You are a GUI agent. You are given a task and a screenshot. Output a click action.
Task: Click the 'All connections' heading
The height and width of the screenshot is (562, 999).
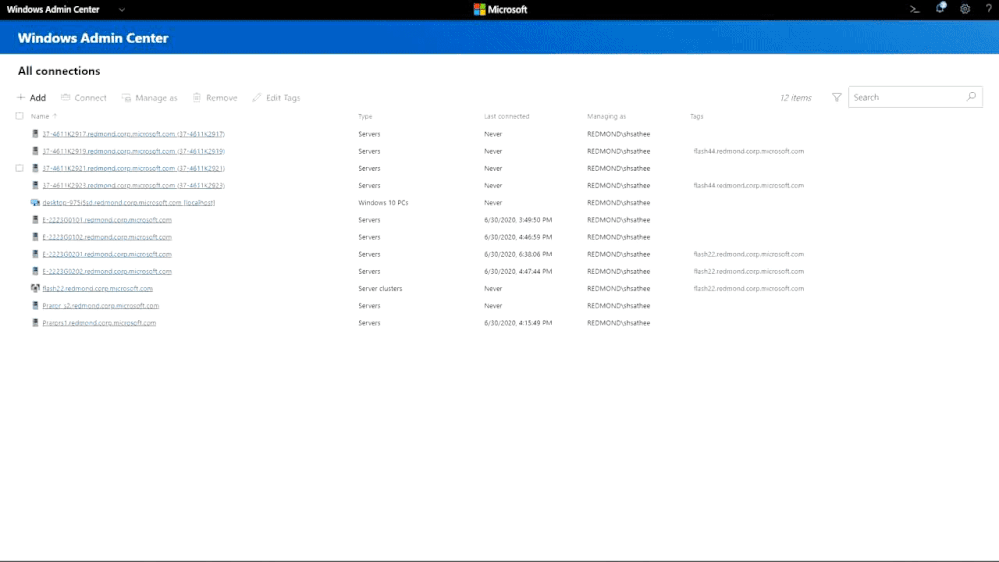point(59,71)
